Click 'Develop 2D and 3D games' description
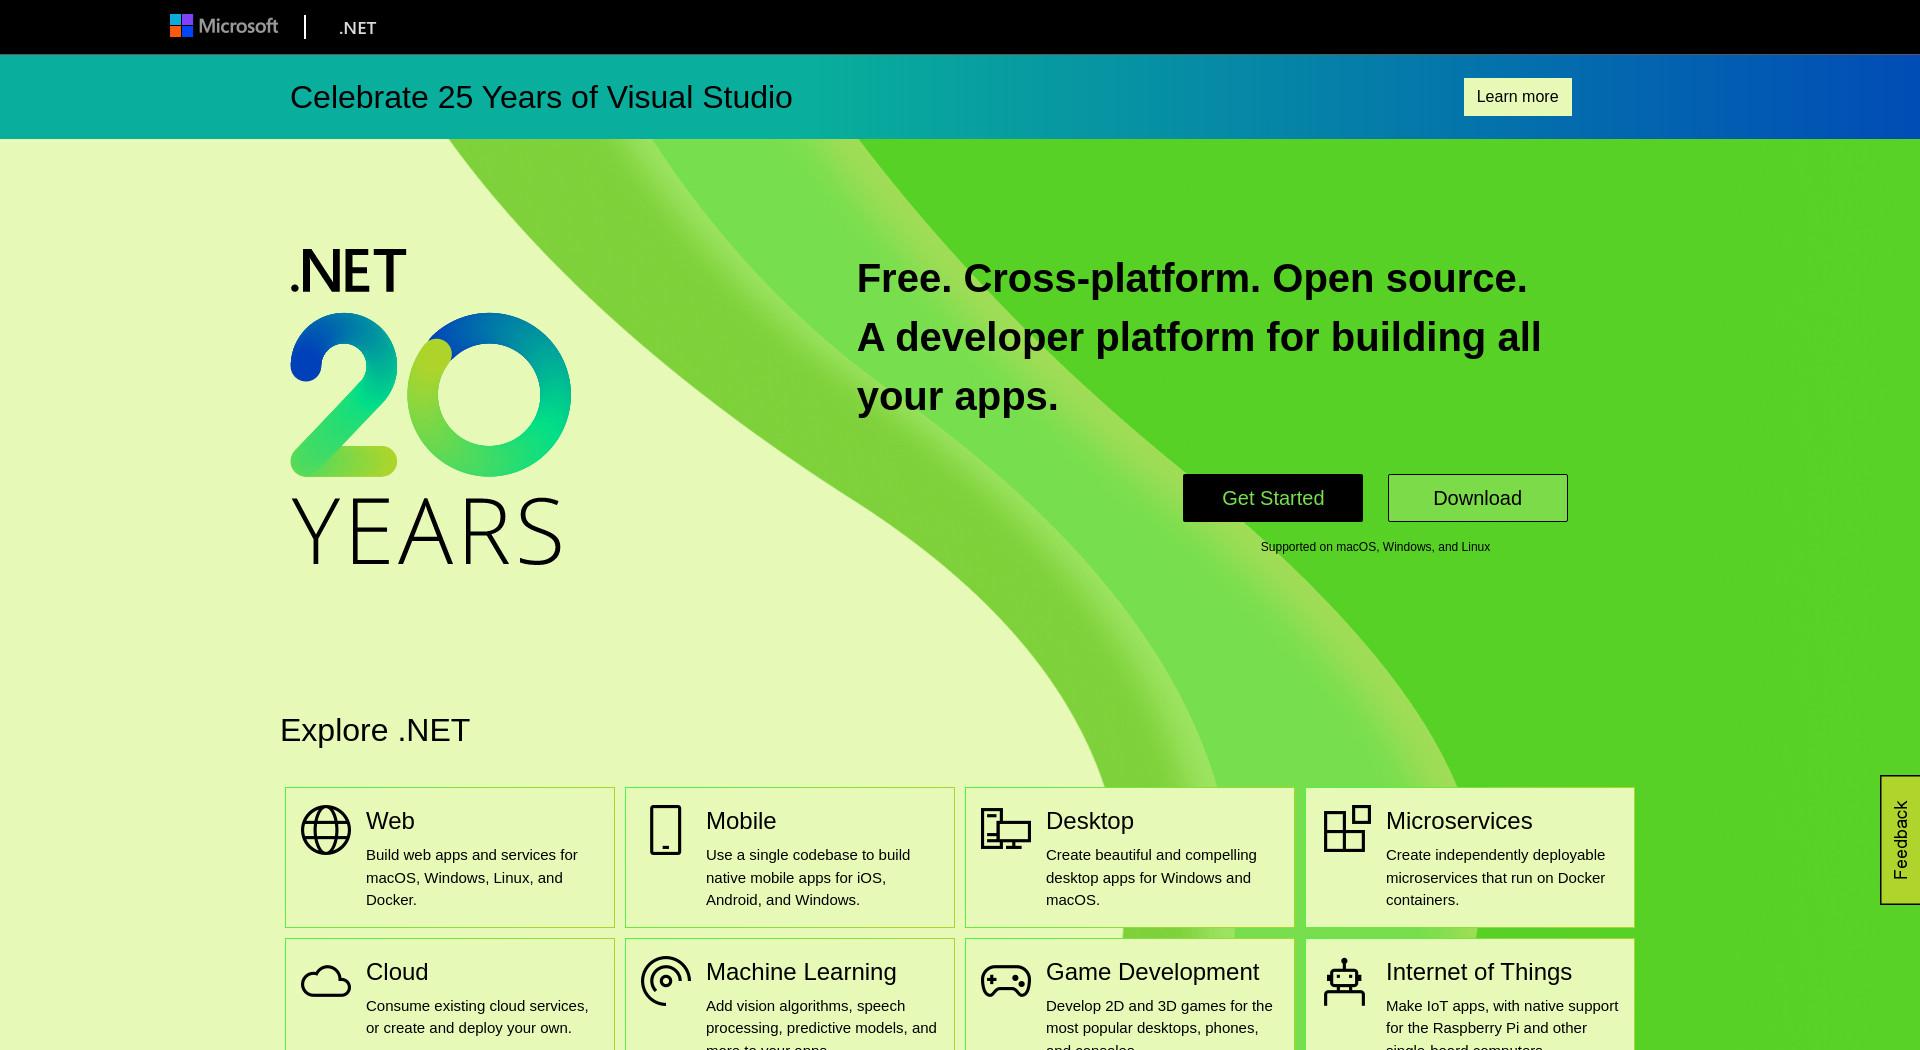Screen dimensions: 1920x1050 (x=1159, y=1024)
